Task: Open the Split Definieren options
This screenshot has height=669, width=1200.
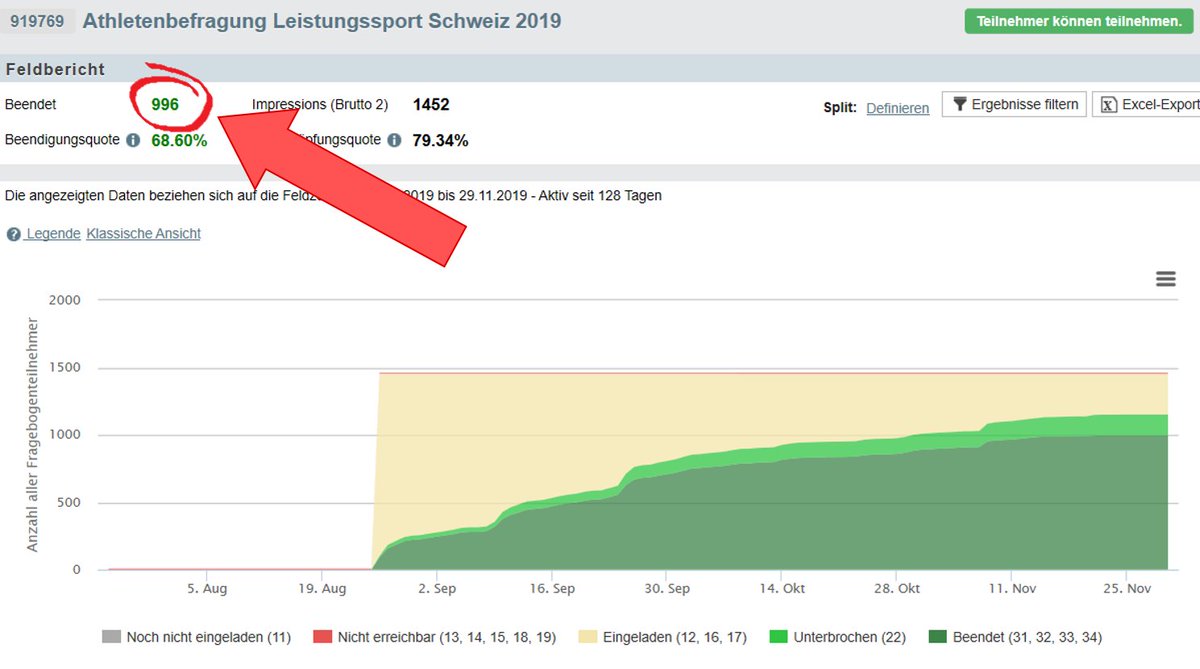Action: coord(897,108)
